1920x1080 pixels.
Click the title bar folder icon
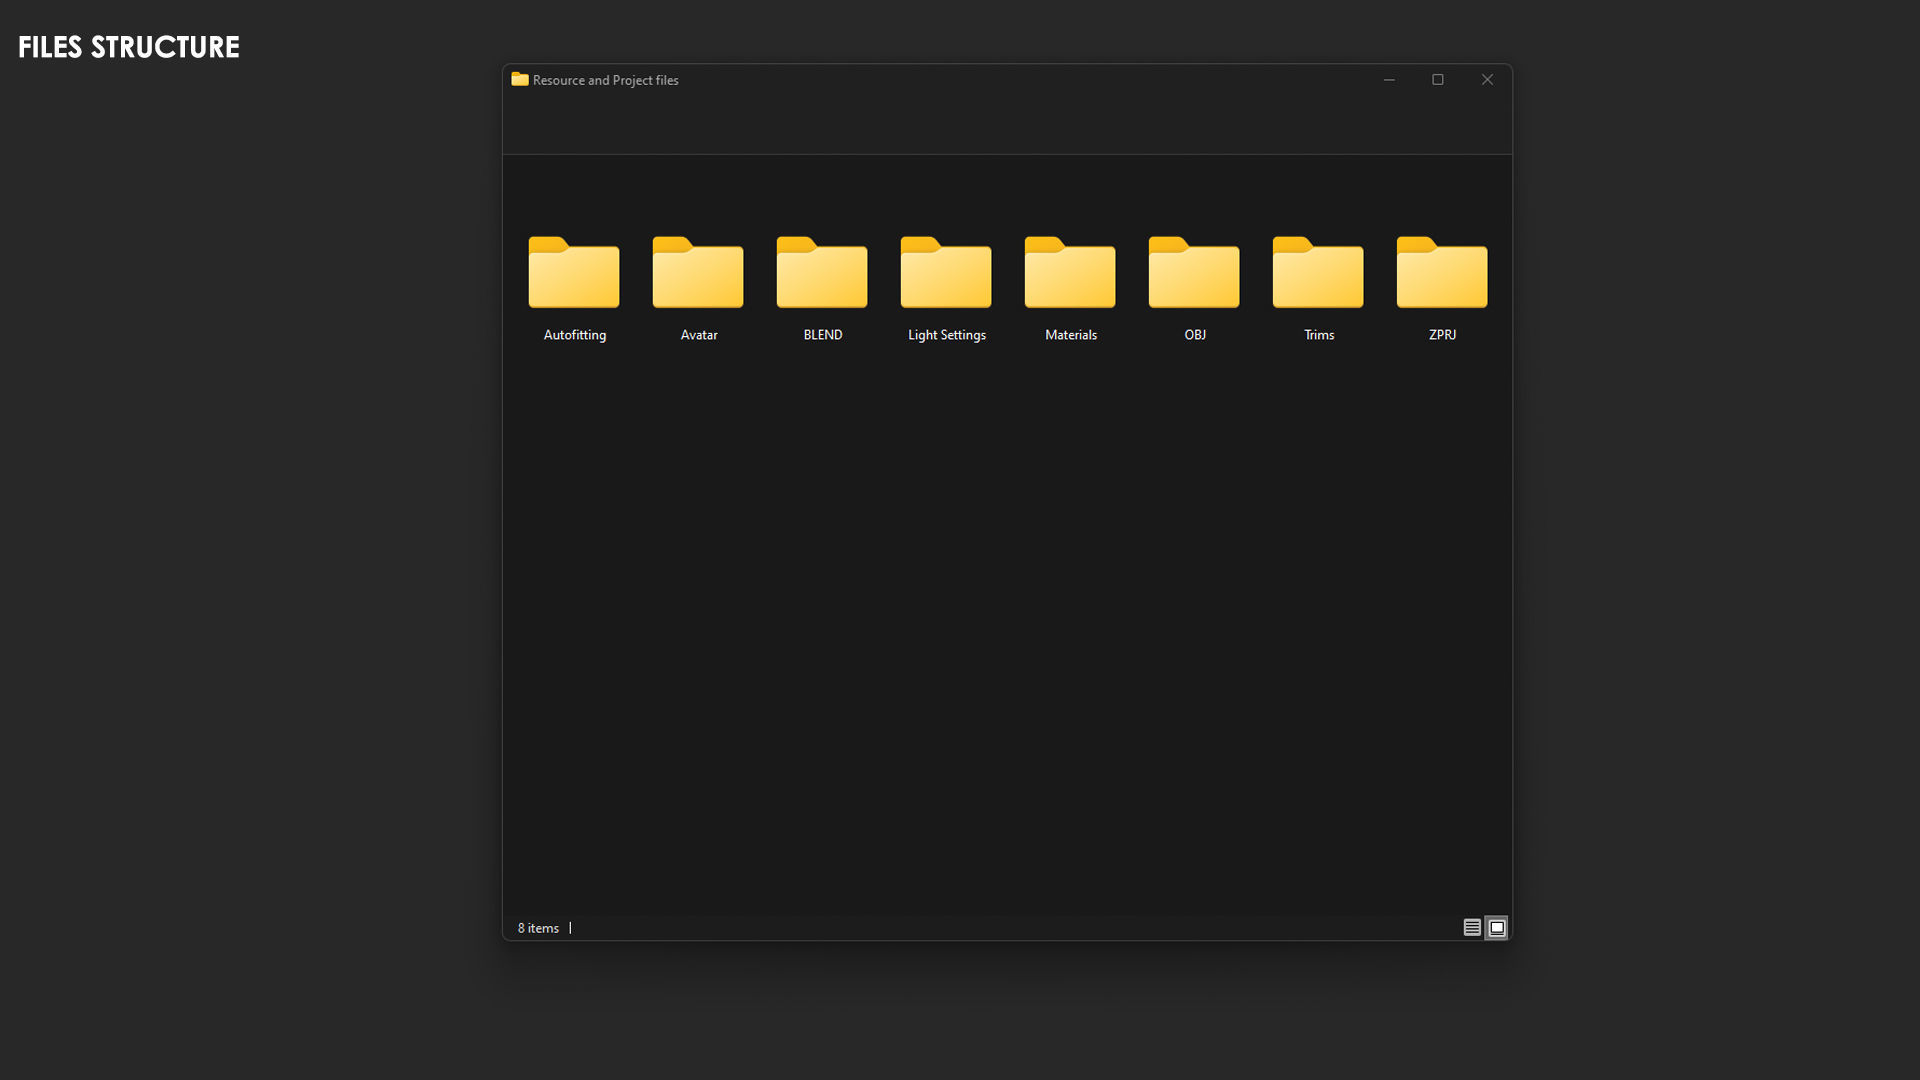[520, 79]
